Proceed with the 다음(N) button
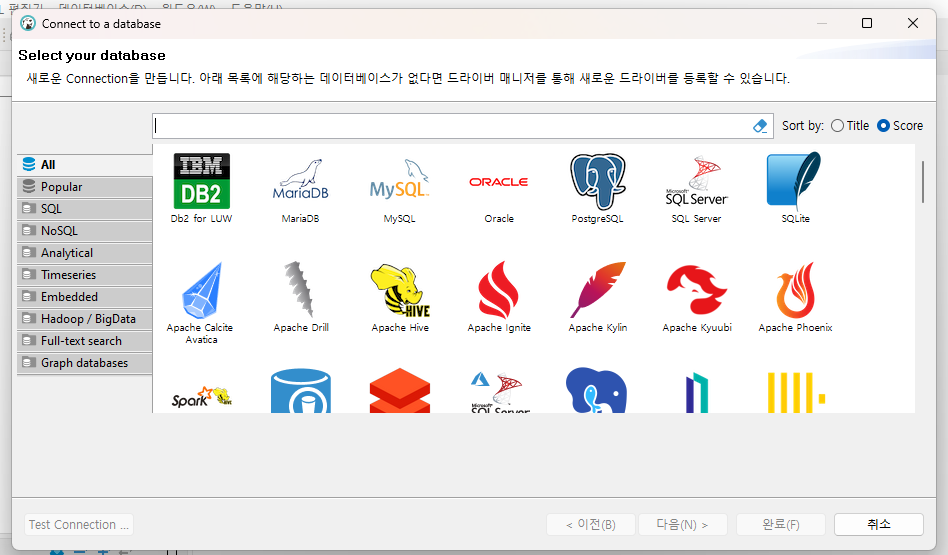948x555 pixels. click(683, 525)
